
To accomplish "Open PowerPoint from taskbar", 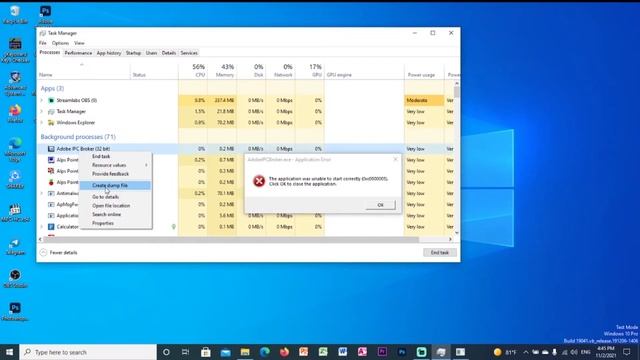I will pyautogui.click(x=304, y=352).
